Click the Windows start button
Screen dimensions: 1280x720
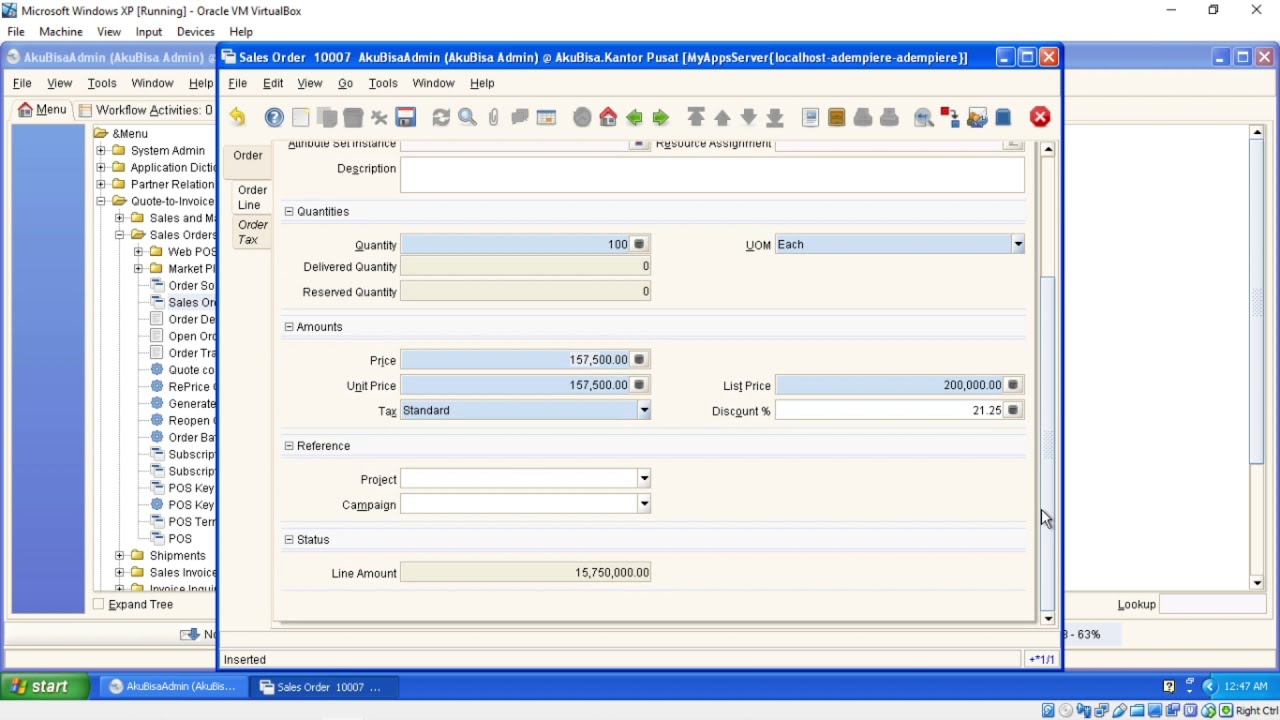pos(38,686)
